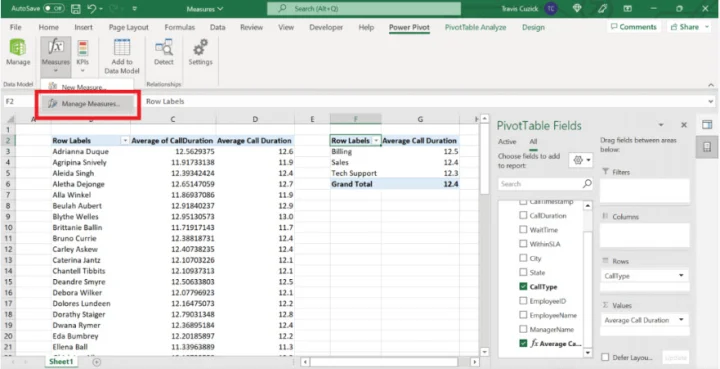Click the TC account avatar
The height and width of the screenshot is (369, 720).
pos(551,9)
